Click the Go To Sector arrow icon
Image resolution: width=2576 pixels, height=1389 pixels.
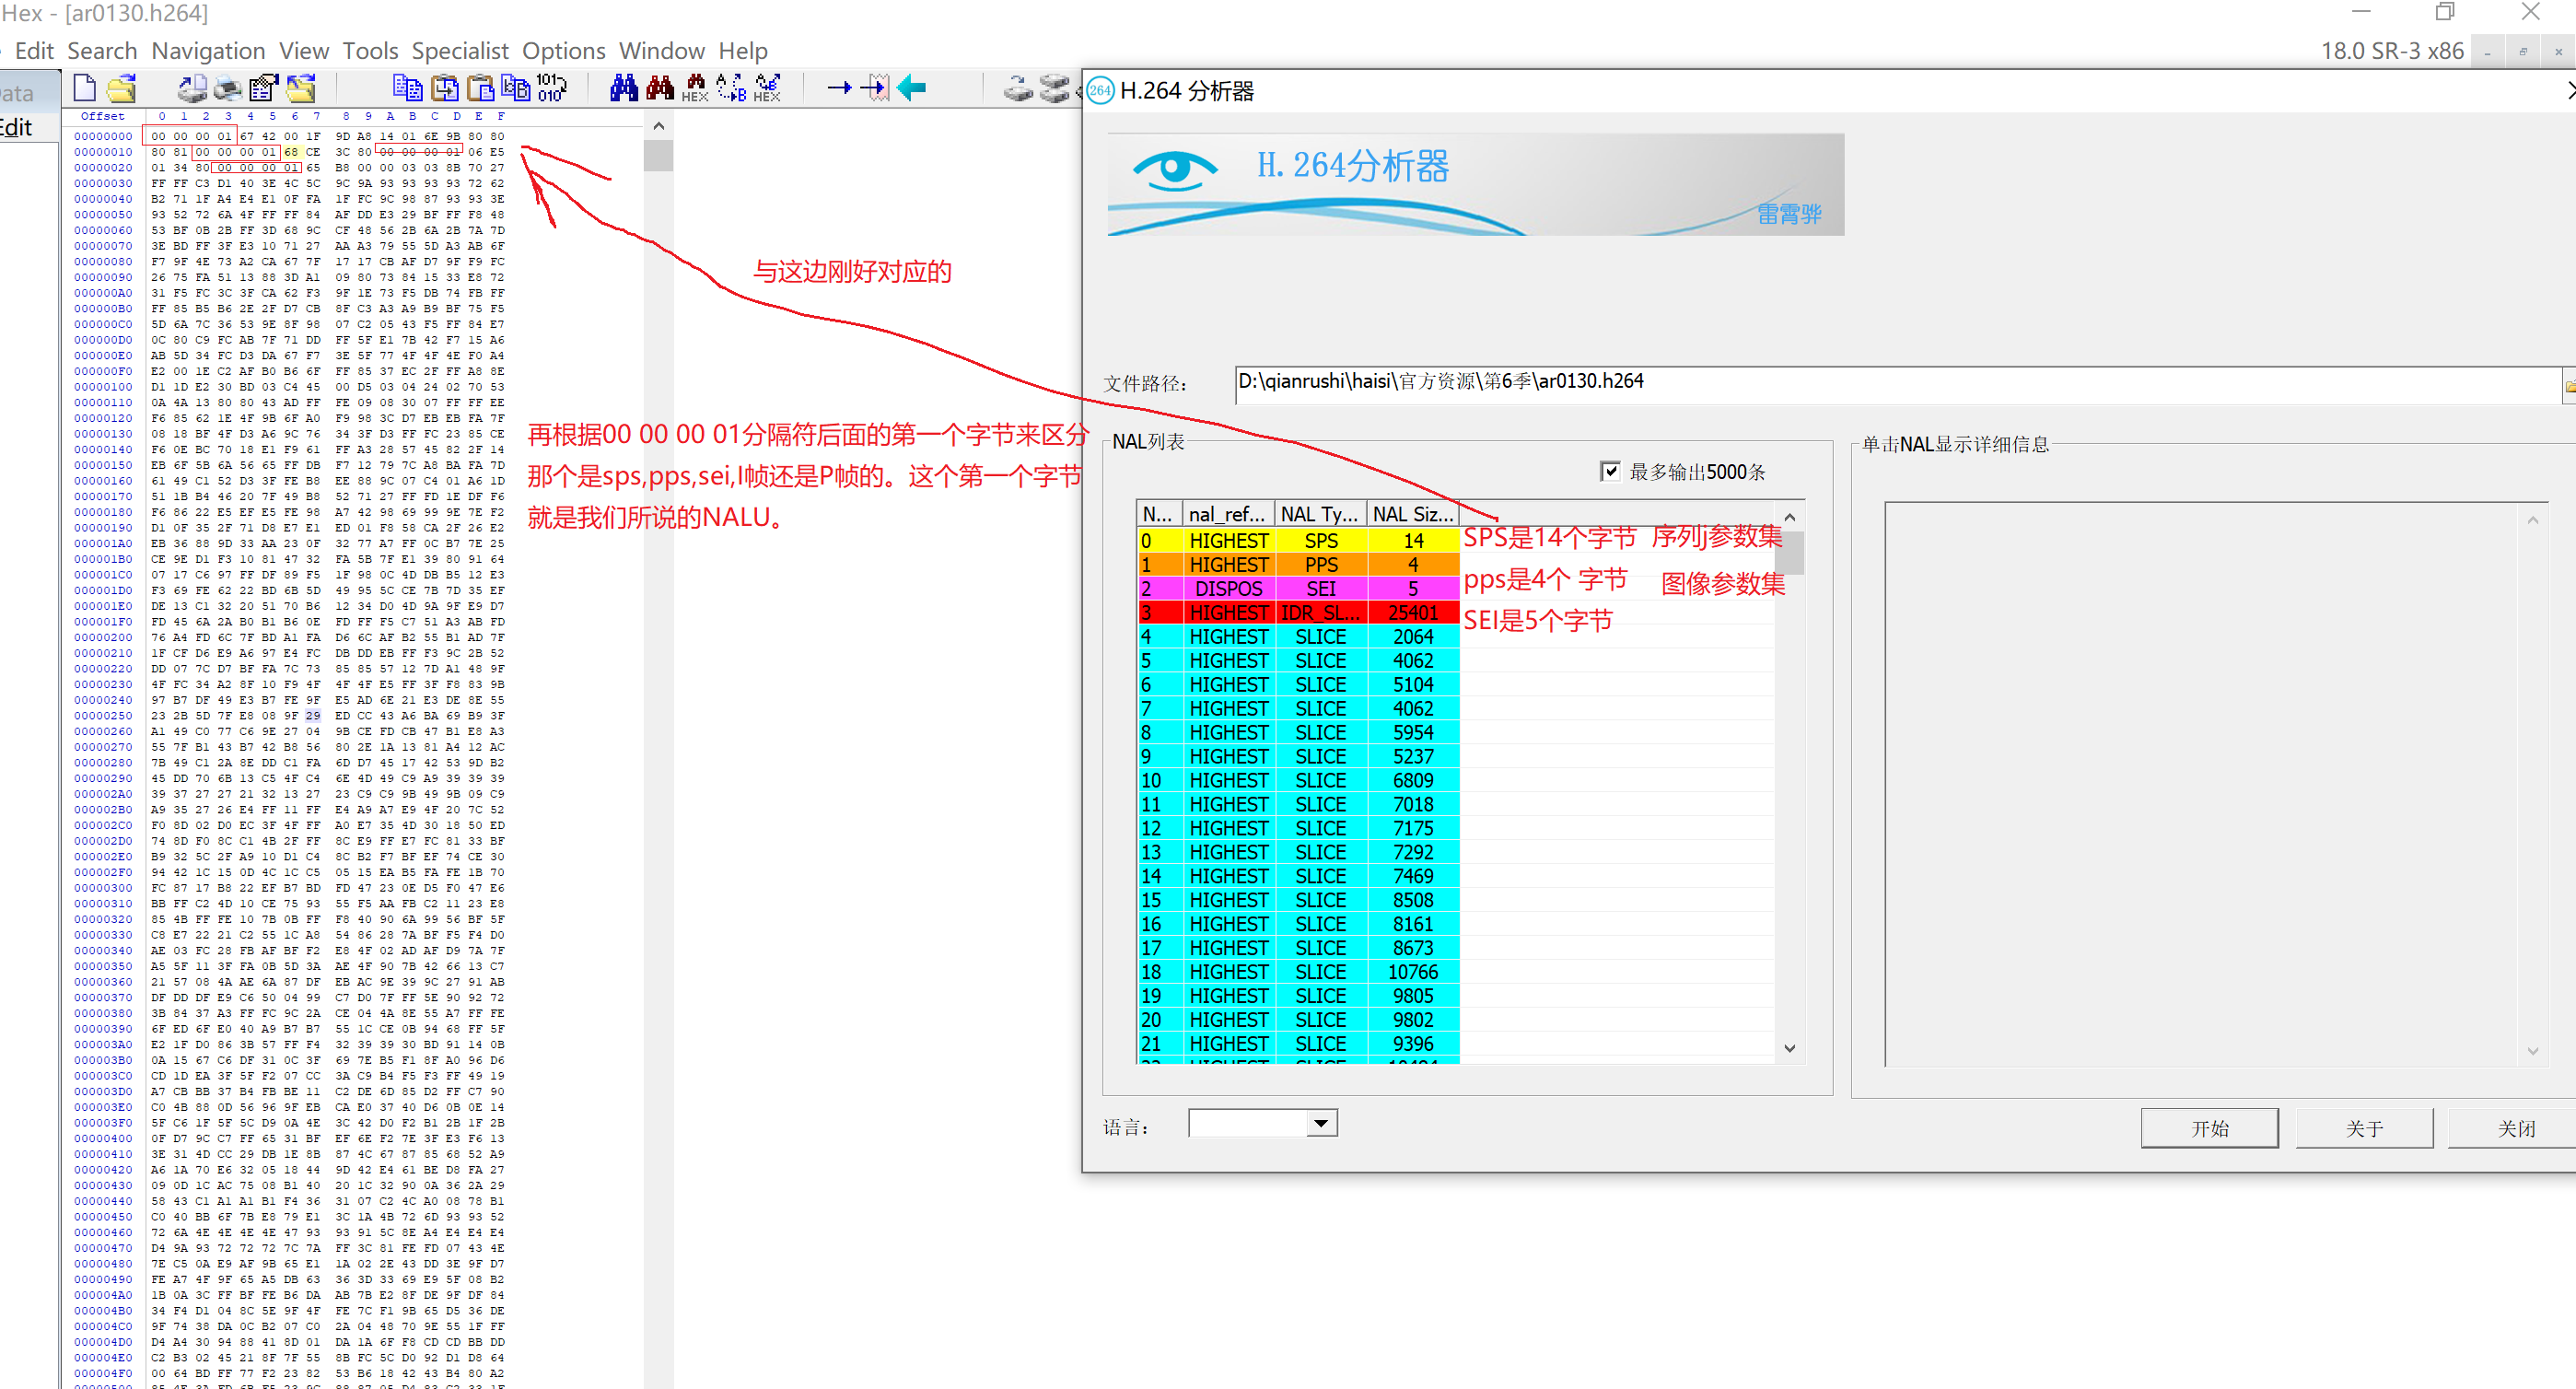874,89
